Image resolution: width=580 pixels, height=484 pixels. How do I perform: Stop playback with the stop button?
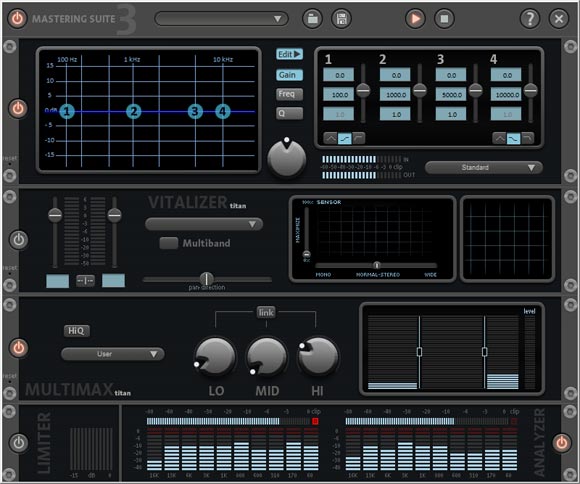pos(444,19)
